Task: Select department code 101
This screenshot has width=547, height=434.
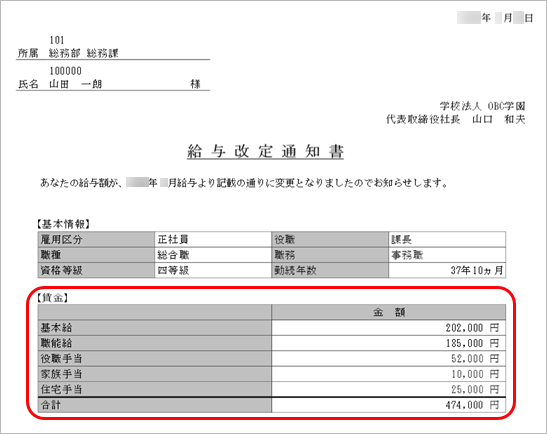Action: [57, 40]
